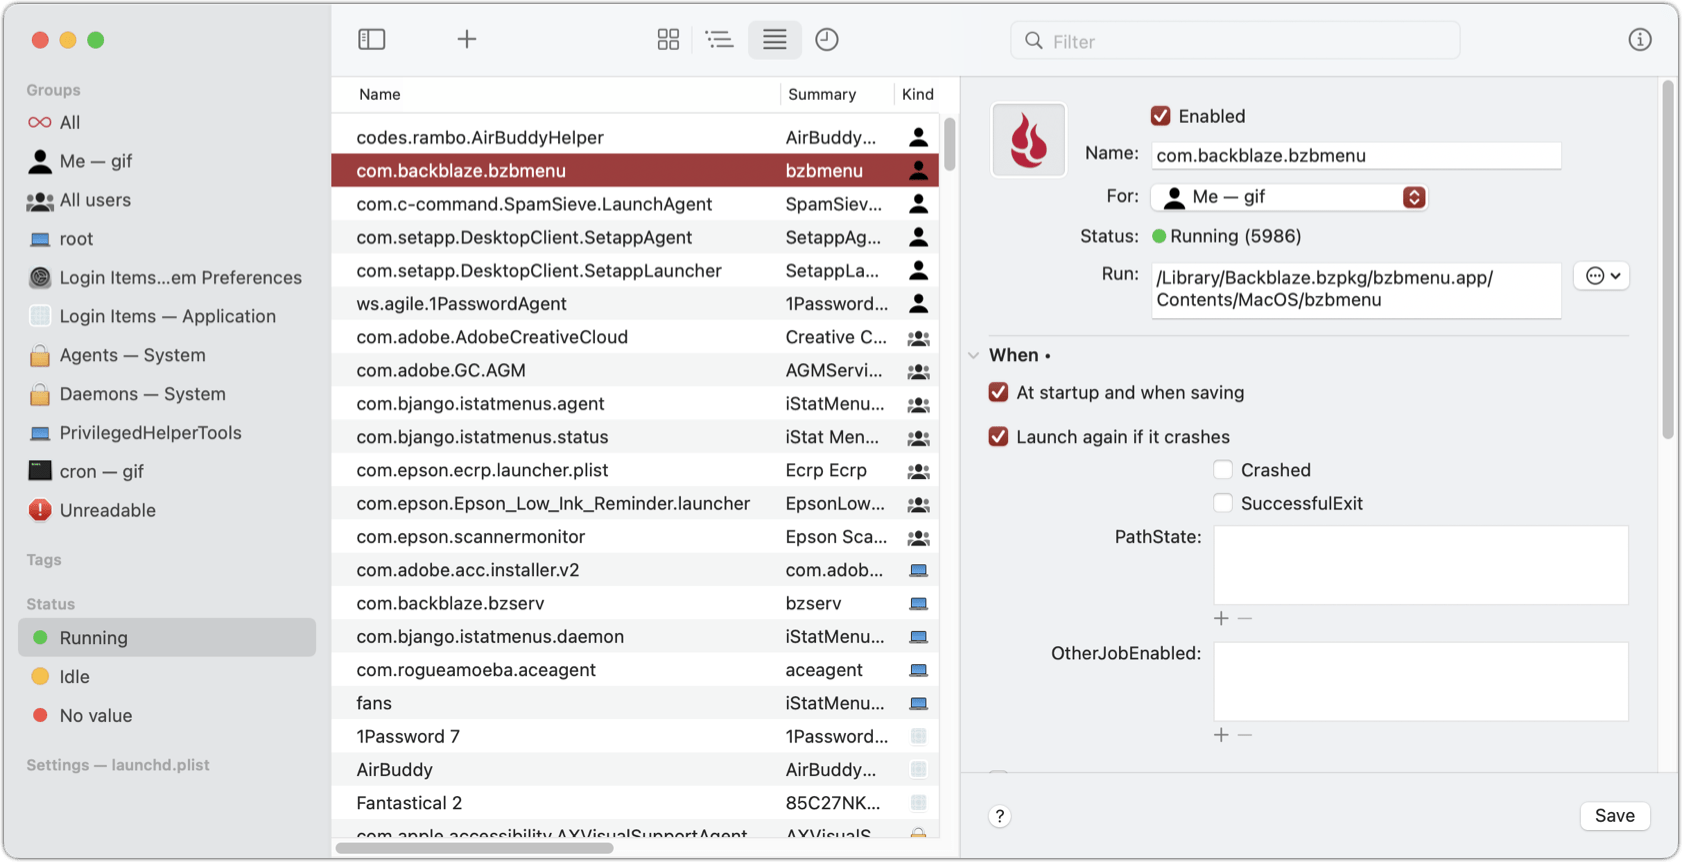The width and height of the screenshot is (1682, 862).
Task: Click the help question mark button
Action: pyautogui.click(x=999, y=816)
